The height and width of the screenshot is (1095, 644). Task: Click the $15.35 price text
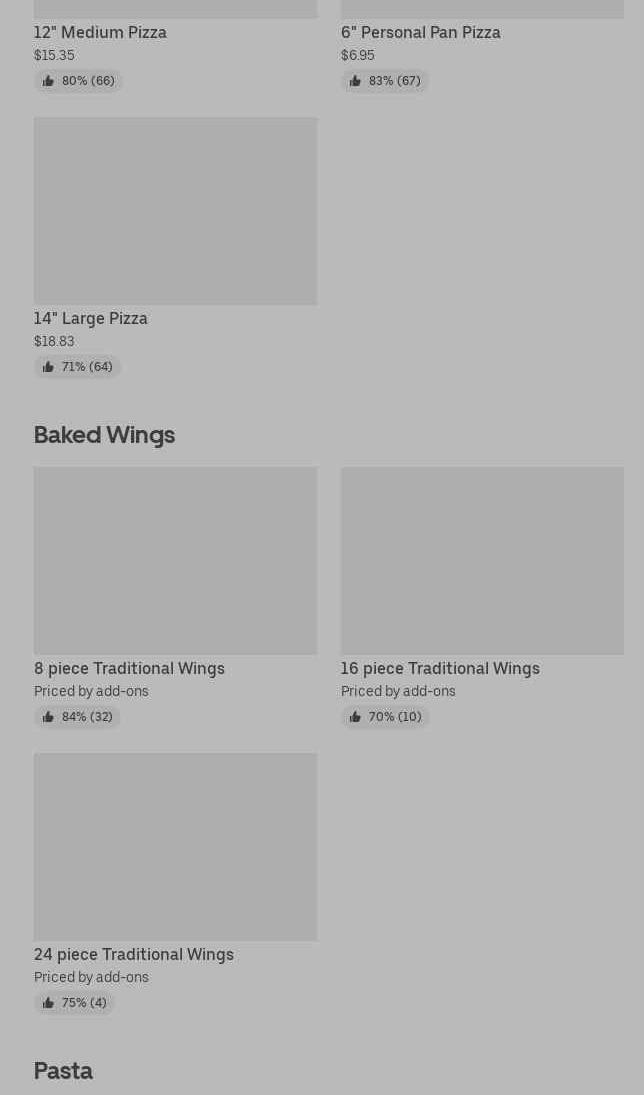pyautogui.click(x=54, y=55)
